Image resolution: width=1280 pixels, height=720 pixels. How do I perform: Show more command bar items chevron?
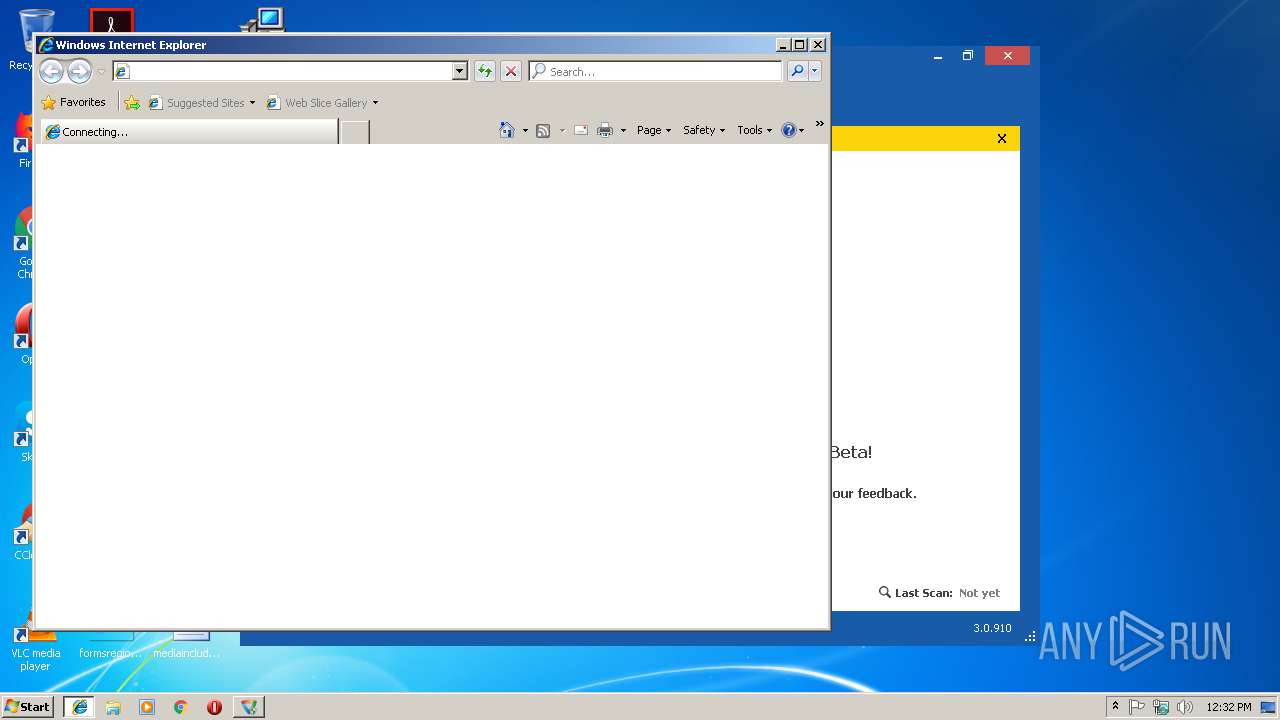click(x=820, y=124)
